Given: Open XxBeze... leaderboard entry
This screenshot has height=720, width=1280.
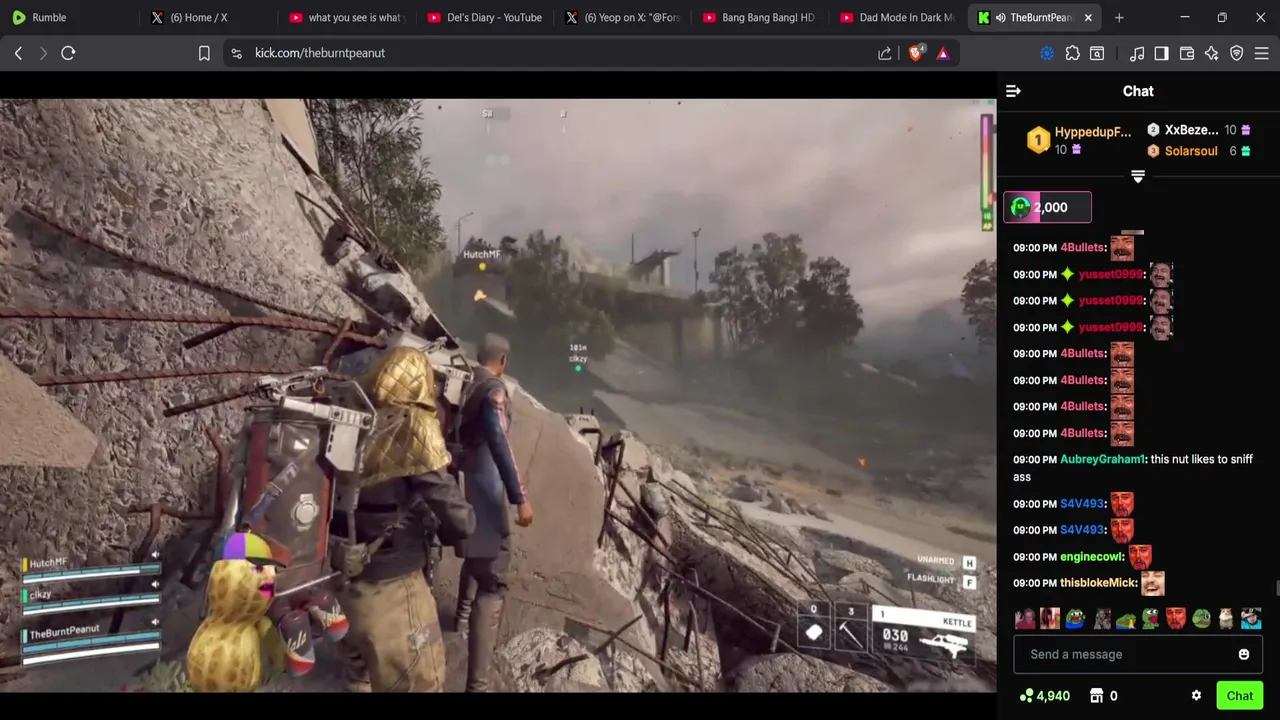Looking at the screenshot, I should [1198, 130].
